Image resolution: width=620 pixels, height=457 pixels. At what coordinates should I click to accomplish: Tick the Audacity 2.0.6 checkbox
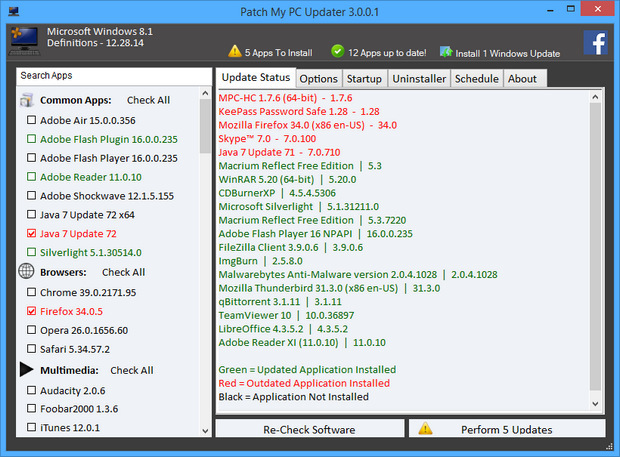[x=31, y=390]
